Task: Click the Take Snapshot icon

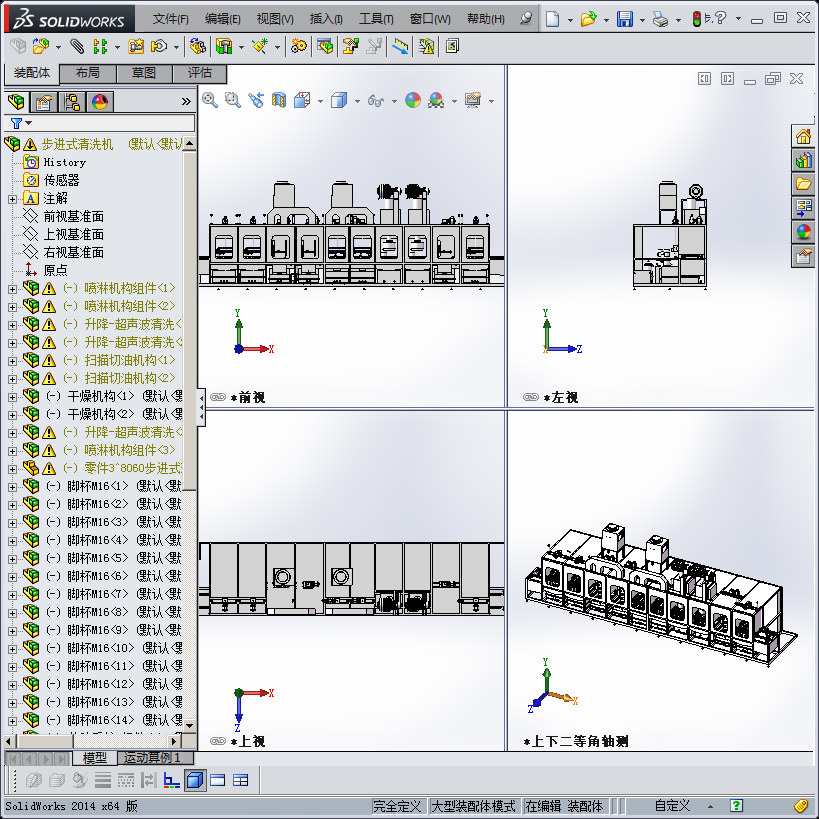Action: (452, 46)
